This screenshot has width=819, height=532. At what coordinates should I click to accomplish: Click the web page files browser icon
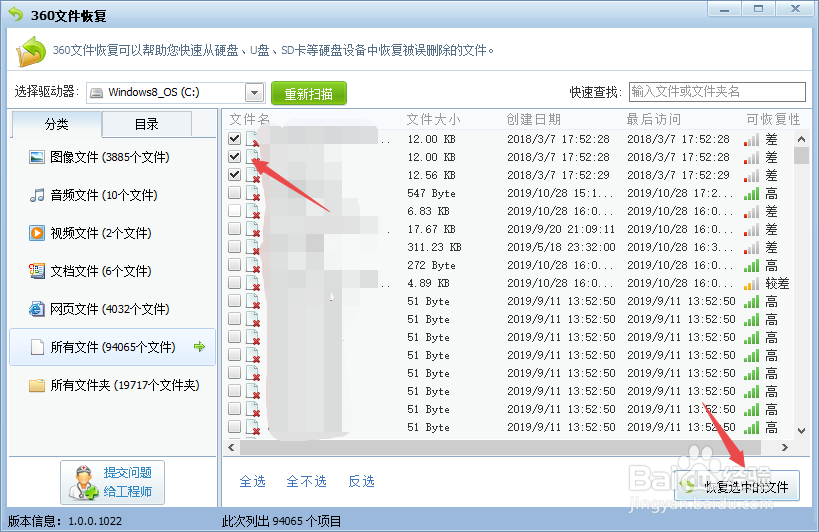coord(37,309)
